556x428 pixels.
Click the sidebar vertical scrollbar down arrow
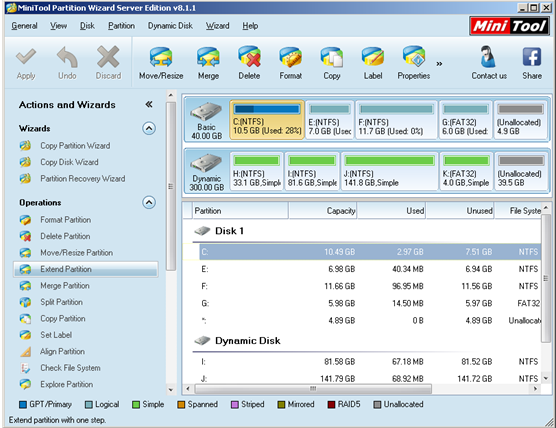[171, 390]
